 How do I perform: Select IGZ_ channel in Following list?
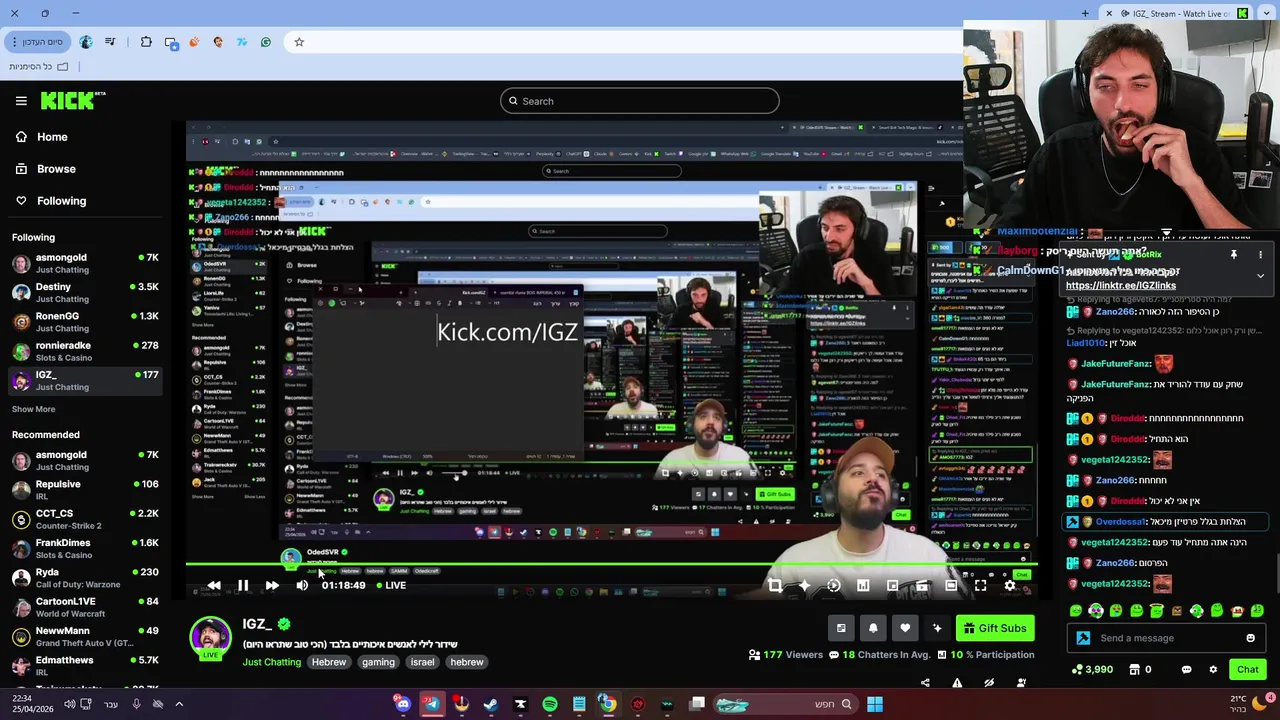tap(85, 380)
